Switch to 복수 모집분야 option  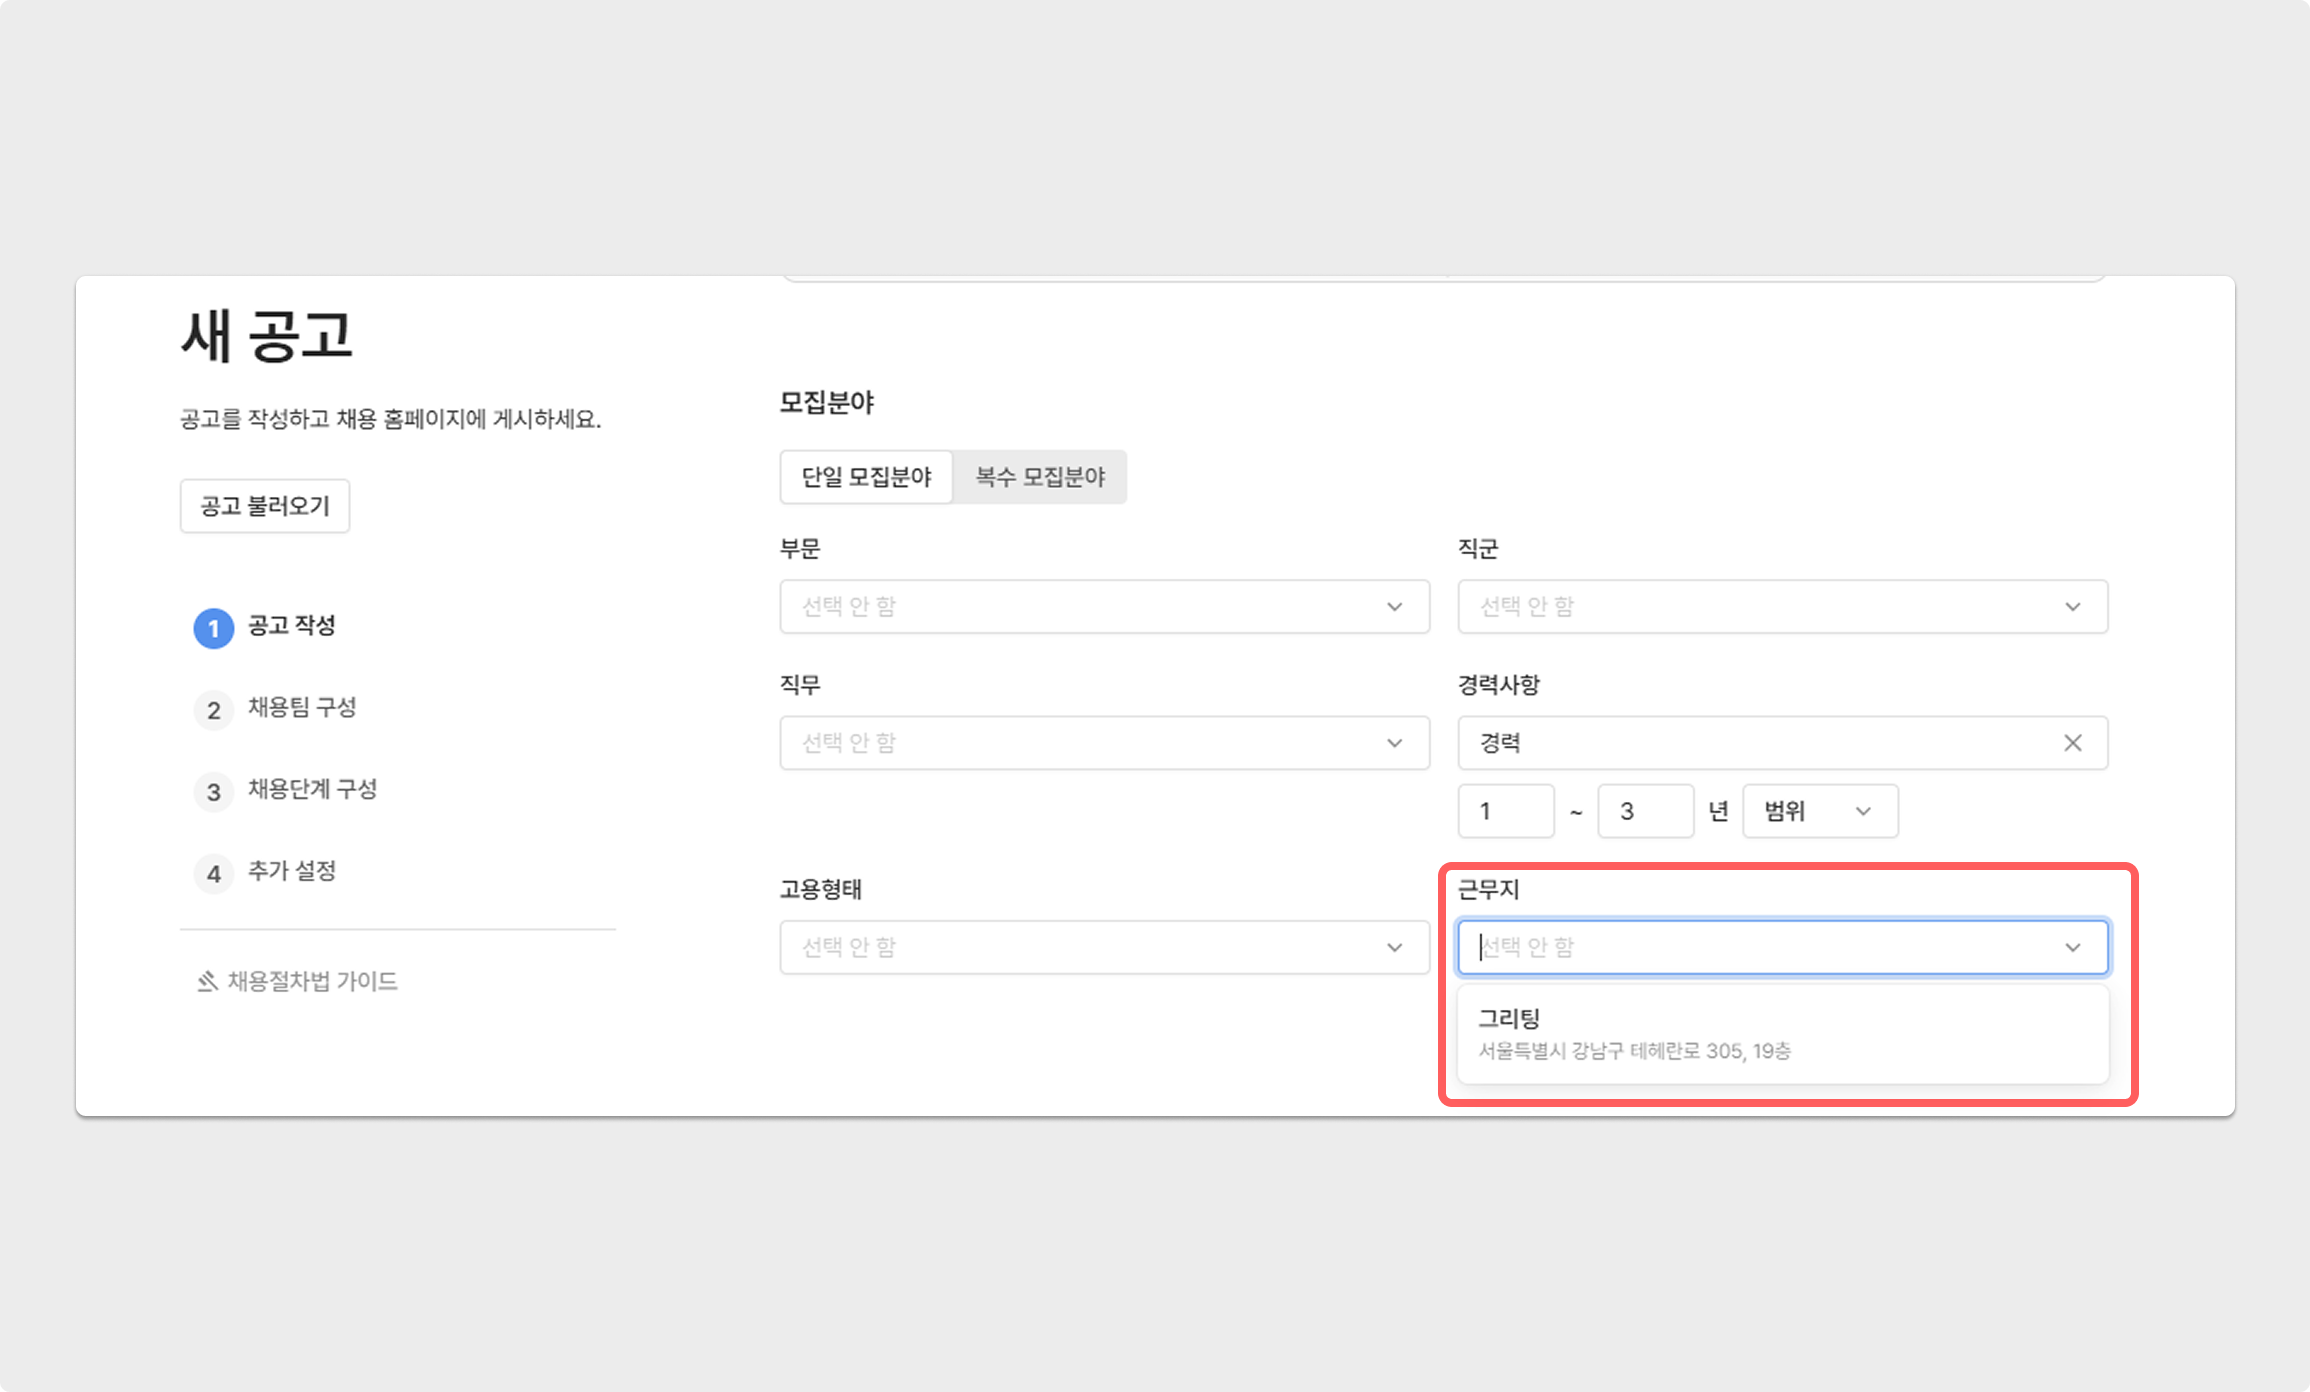[x=1040, y=477]
